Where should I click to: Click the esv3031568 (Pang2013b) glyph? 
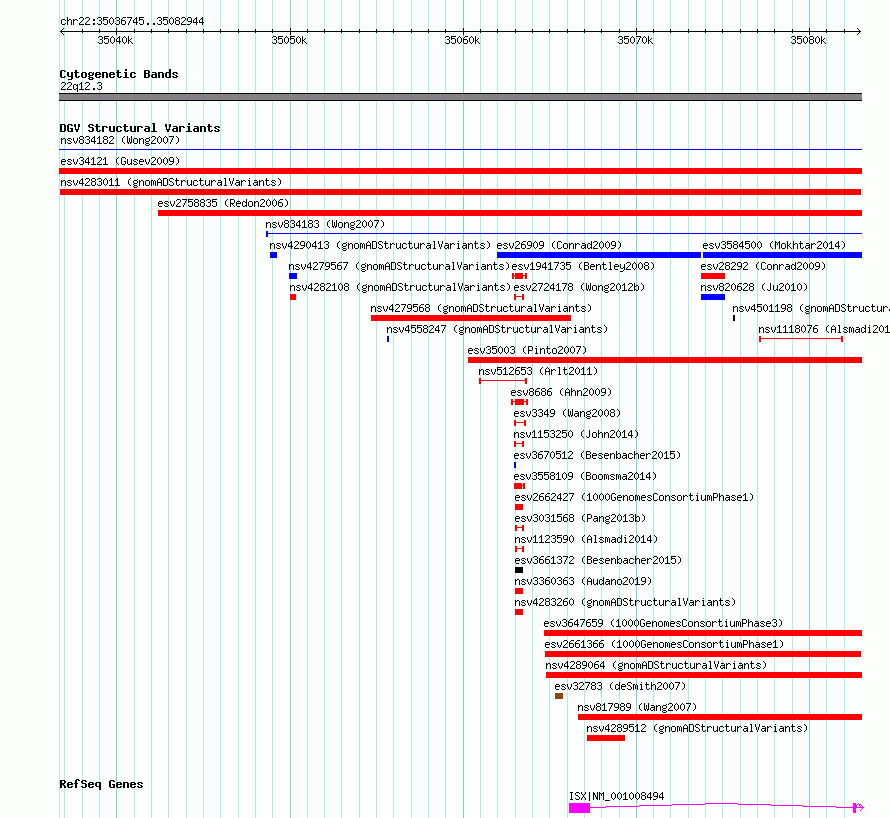point(519,528)
